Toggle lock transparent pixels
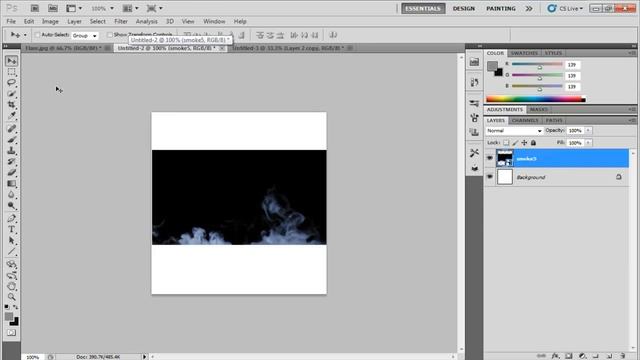 [x=506, y=143]
